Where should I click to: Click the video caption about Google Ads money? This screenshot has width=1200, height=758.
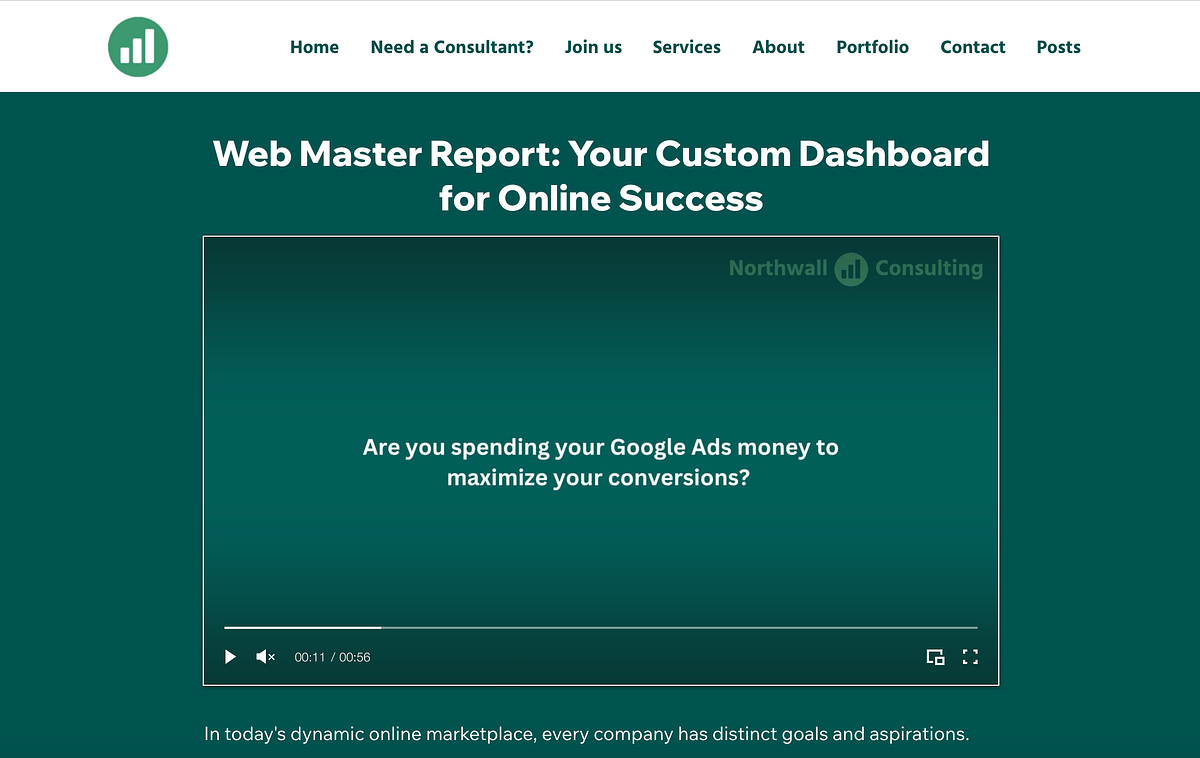(600, 462)
